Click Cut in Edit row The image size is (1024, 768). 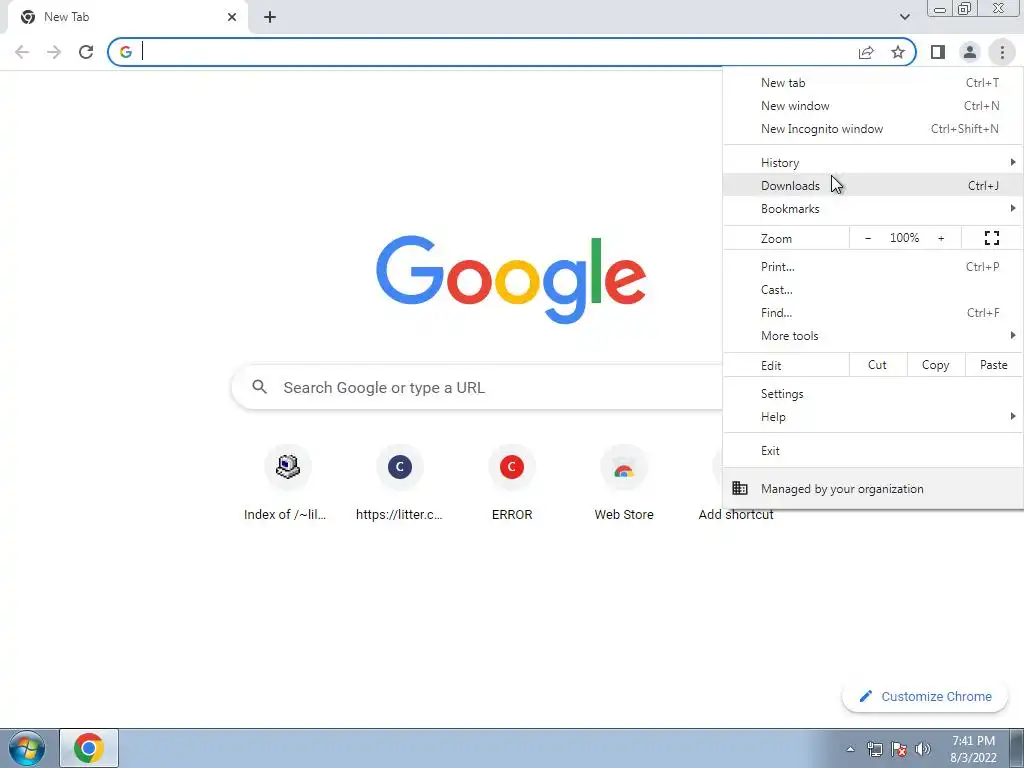[878, 365]
